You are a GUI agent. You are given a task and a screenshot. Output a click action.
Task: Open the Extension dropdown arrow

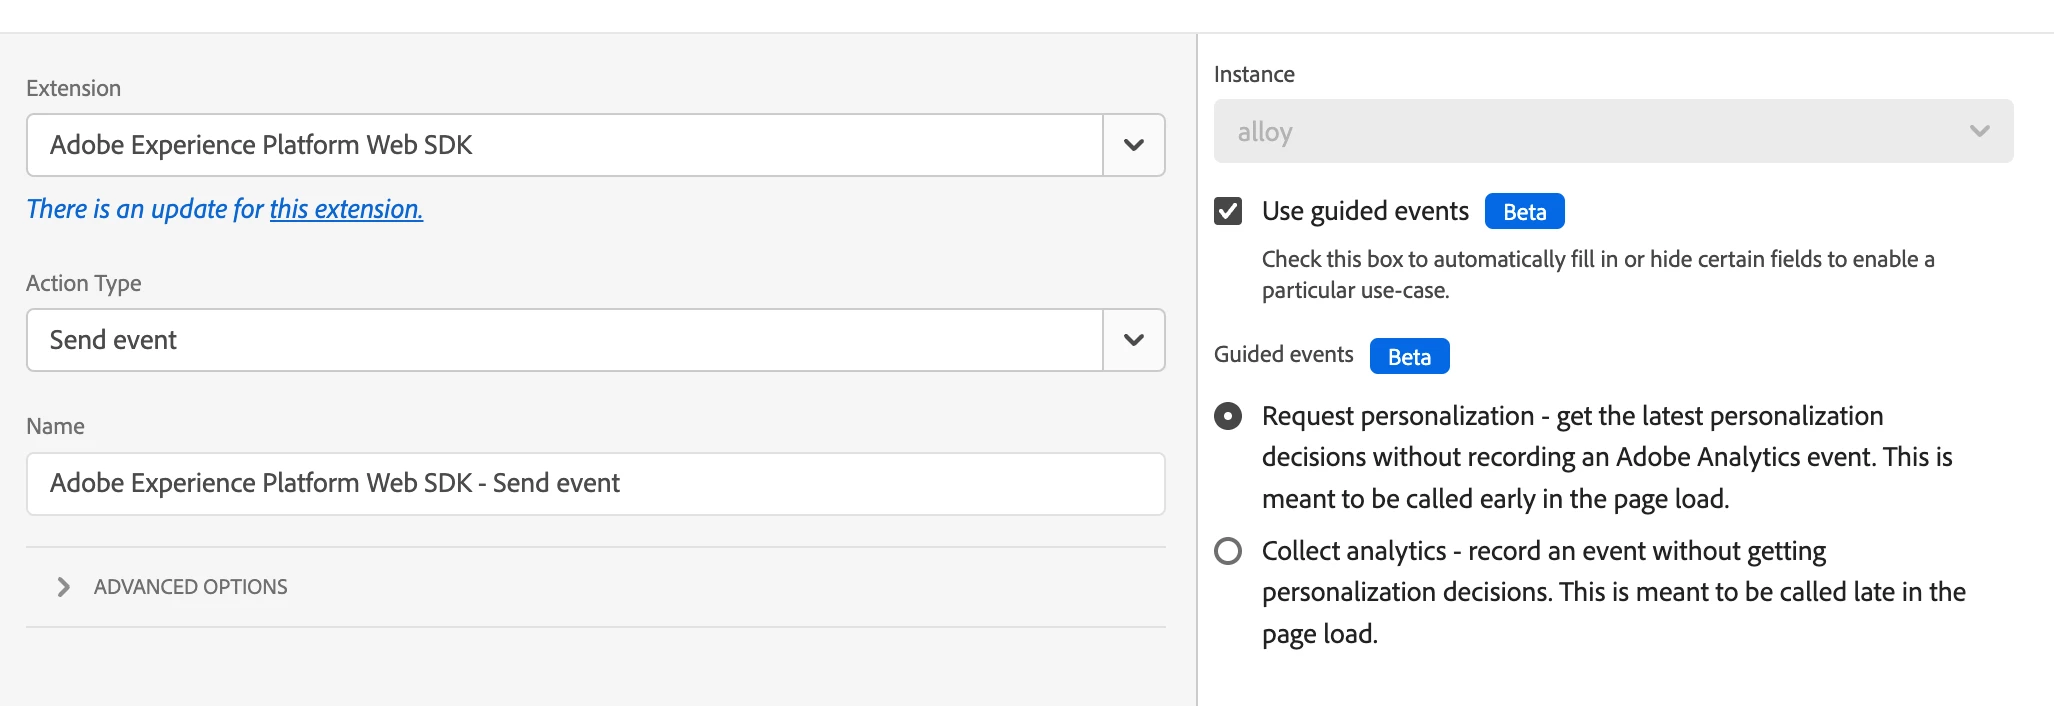[1134, 145]
